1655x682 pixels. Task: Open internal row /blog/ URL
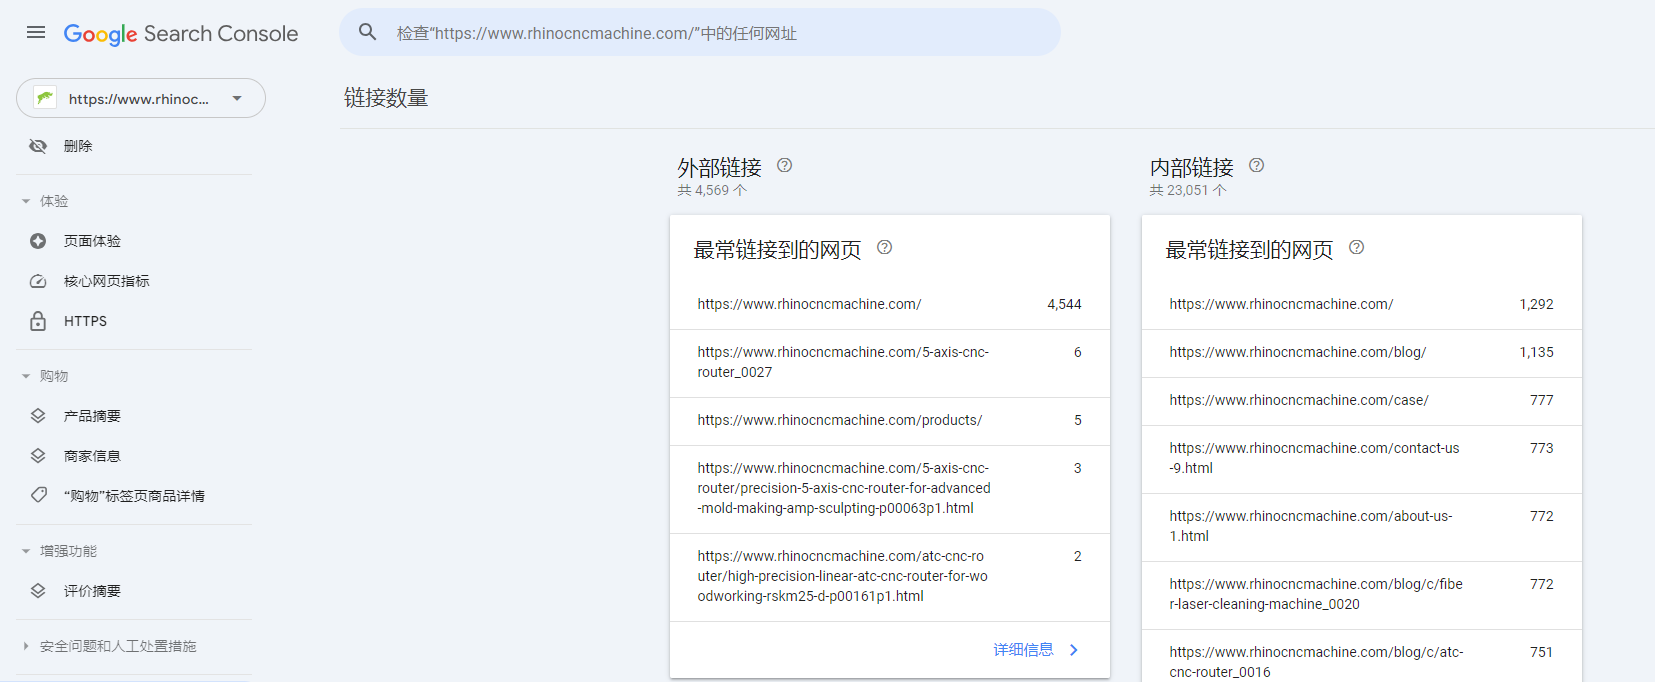tap(1362, 352)
